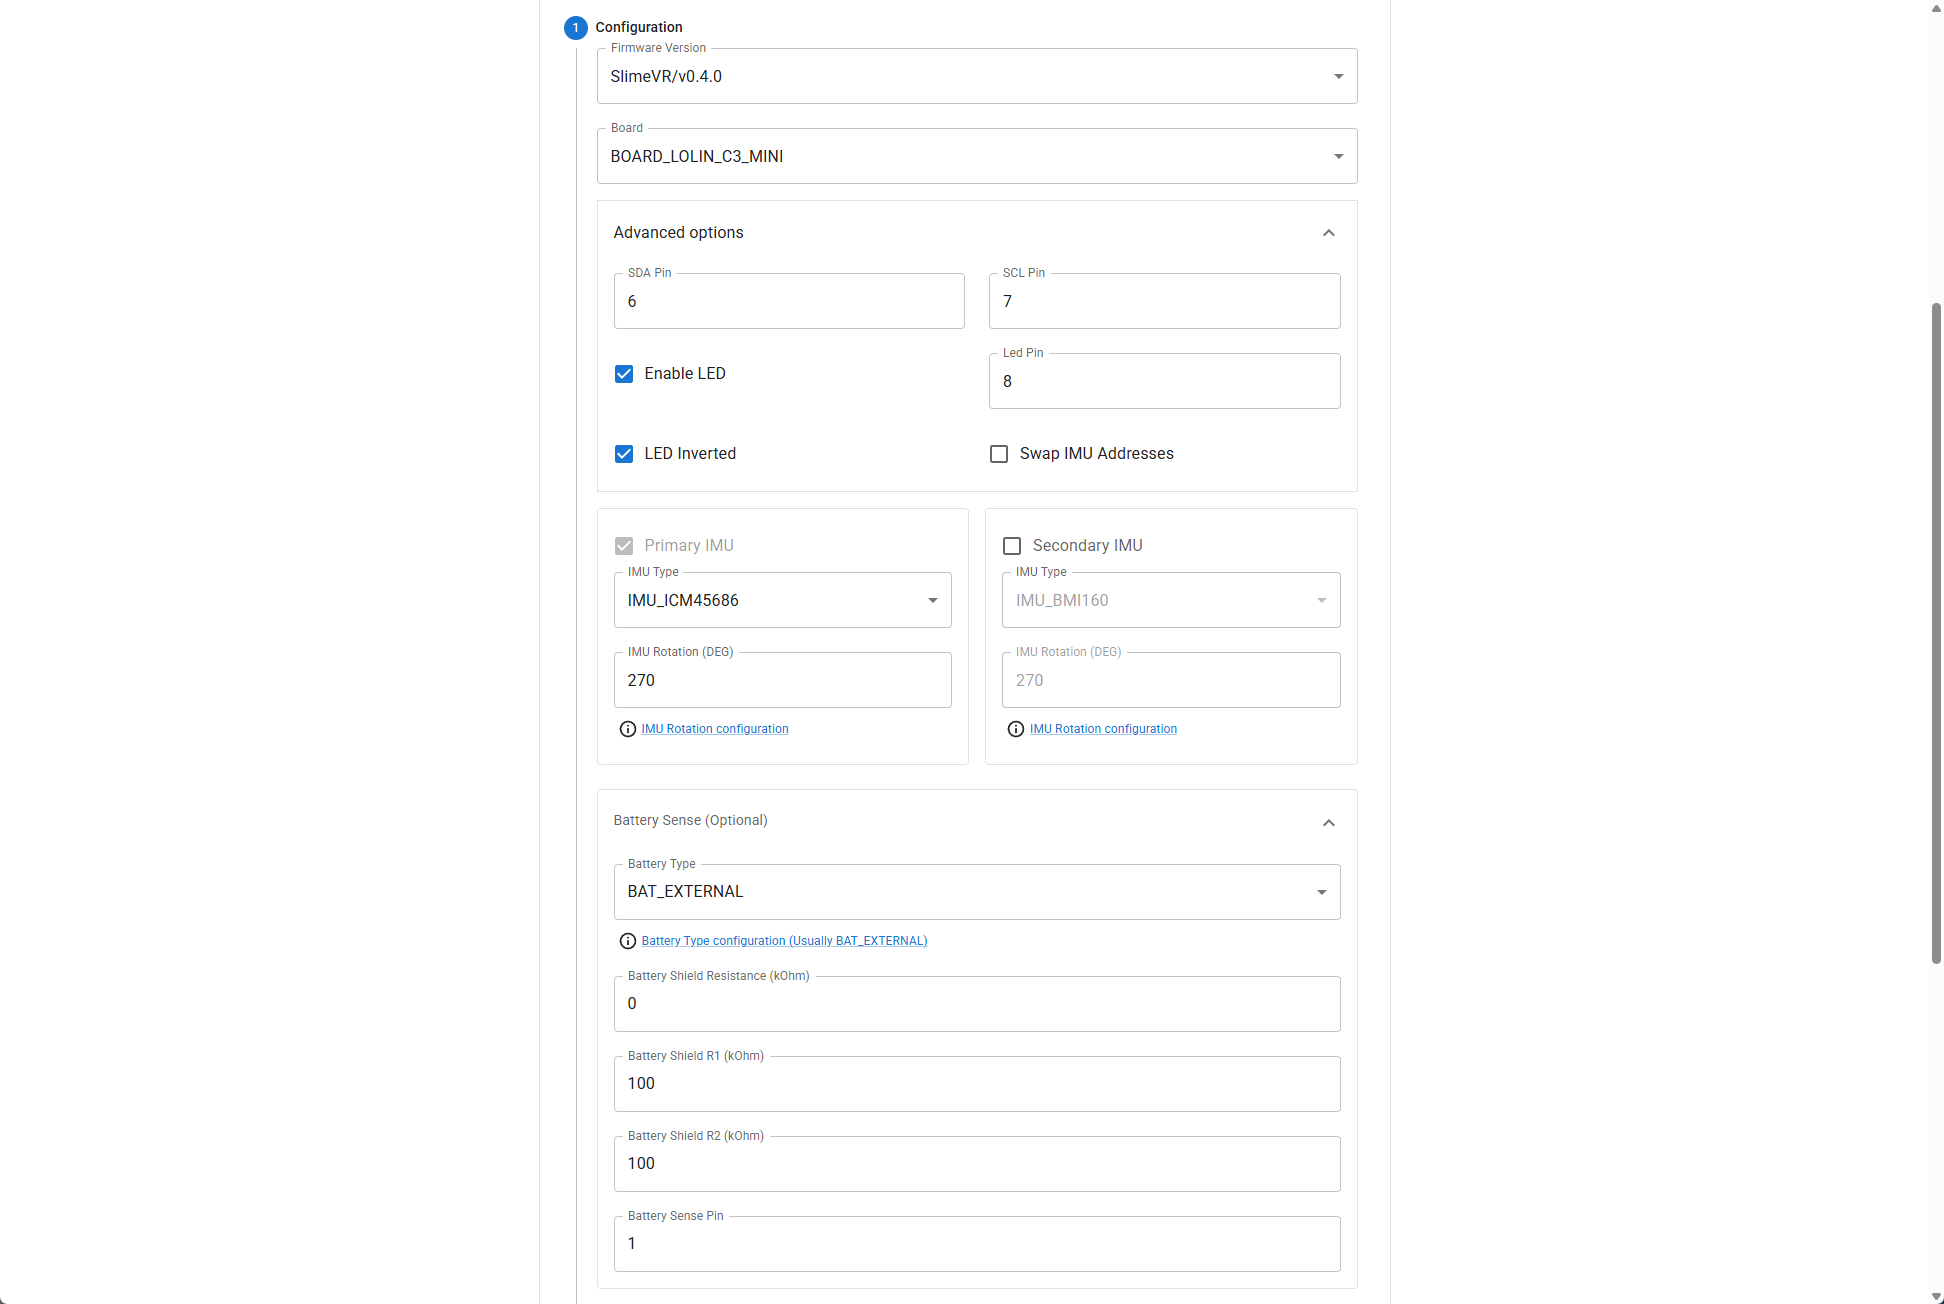Enable the Secondary IMU checkbox
The image size is (1944, 1304).
click(1011, 546)
